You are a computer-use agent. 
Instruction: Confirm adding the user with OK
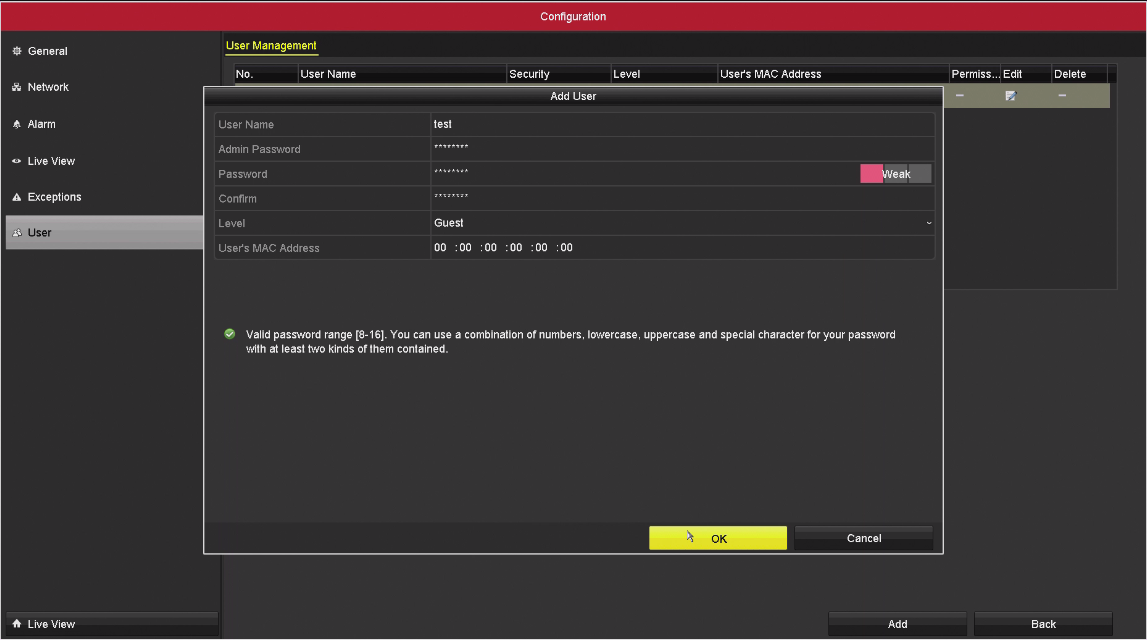pyautogui.click(x=718, y=538)
